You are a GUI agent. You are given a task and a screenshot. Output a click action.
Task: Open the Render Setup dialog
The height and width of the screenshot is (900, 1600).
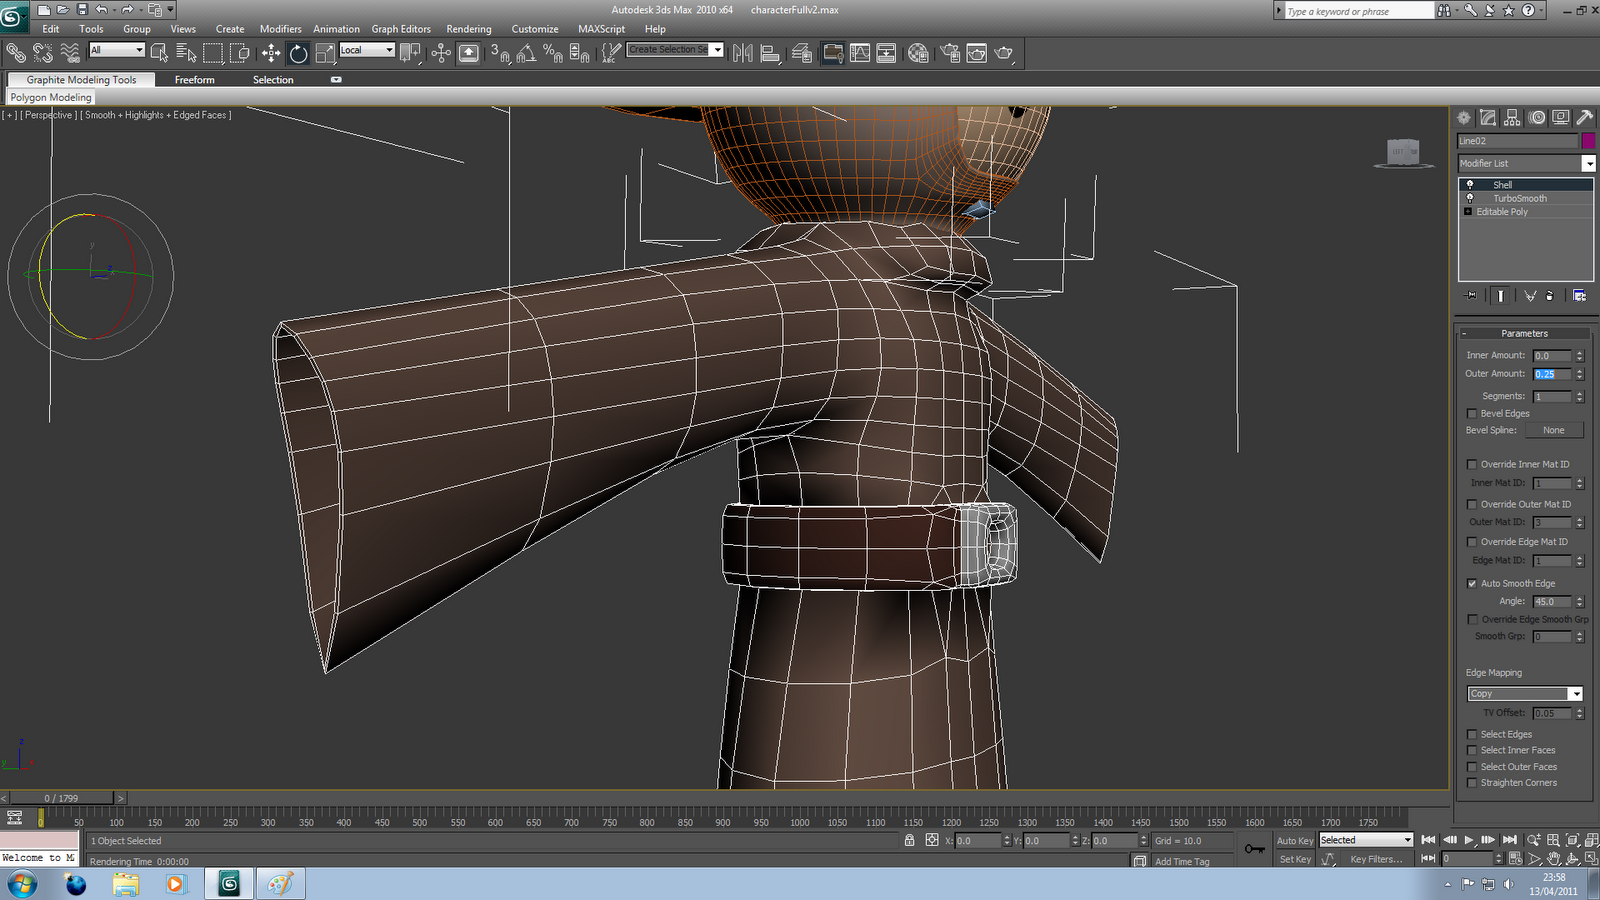pos(949,53)
